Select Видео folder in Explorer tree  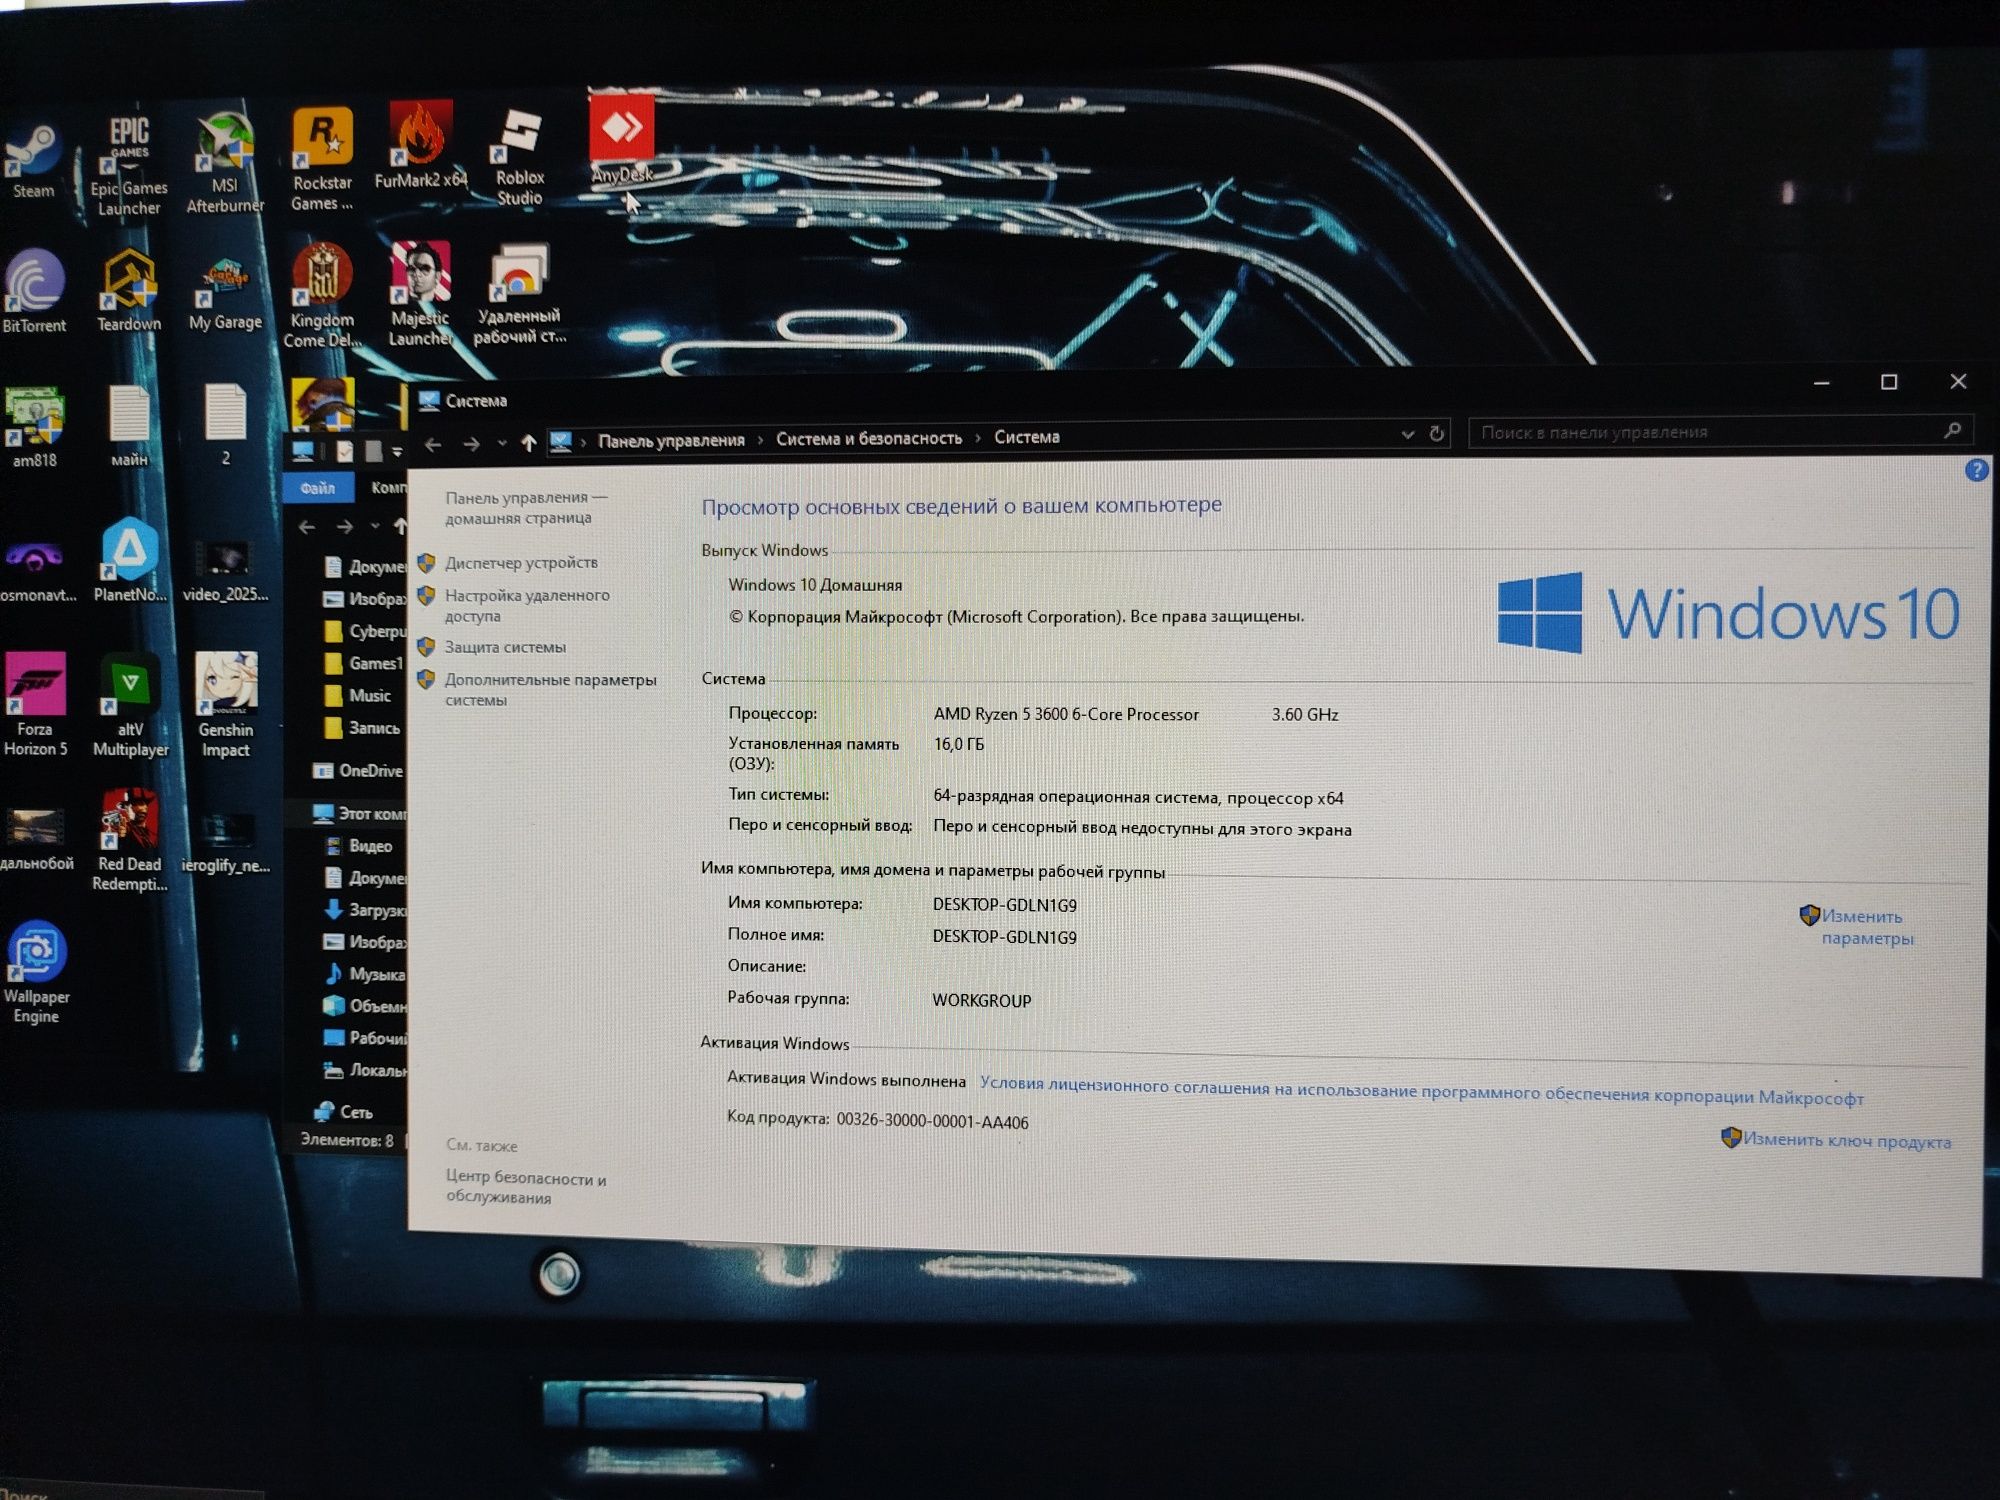click(358, 846)
